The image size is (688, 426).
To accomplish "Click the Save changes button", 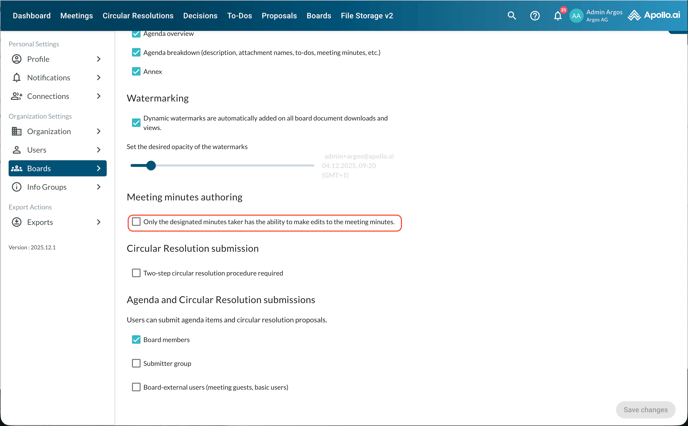I will click(645, 410).
